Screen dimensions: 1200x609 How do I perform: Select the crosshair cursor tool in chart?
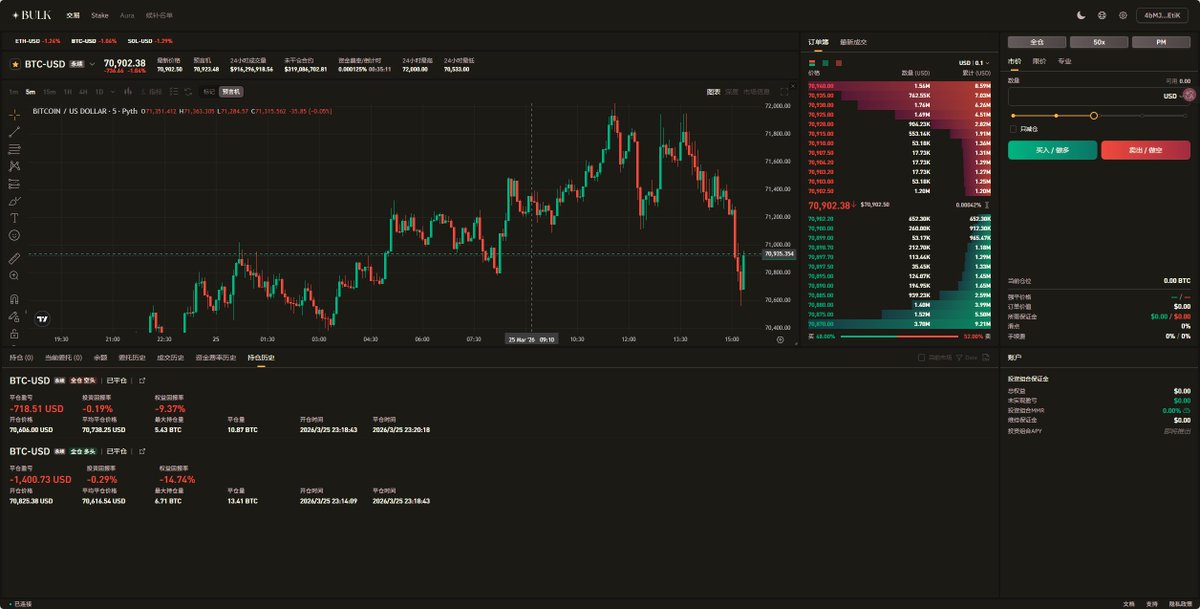14,114
